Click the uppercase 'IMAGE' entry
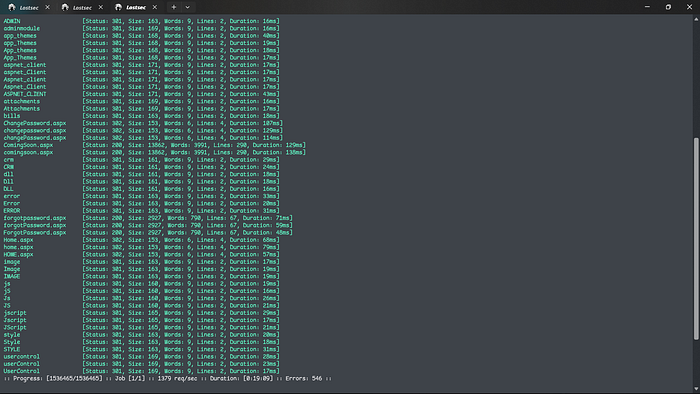The image size is (700, 394). click(x=12, y=276)
